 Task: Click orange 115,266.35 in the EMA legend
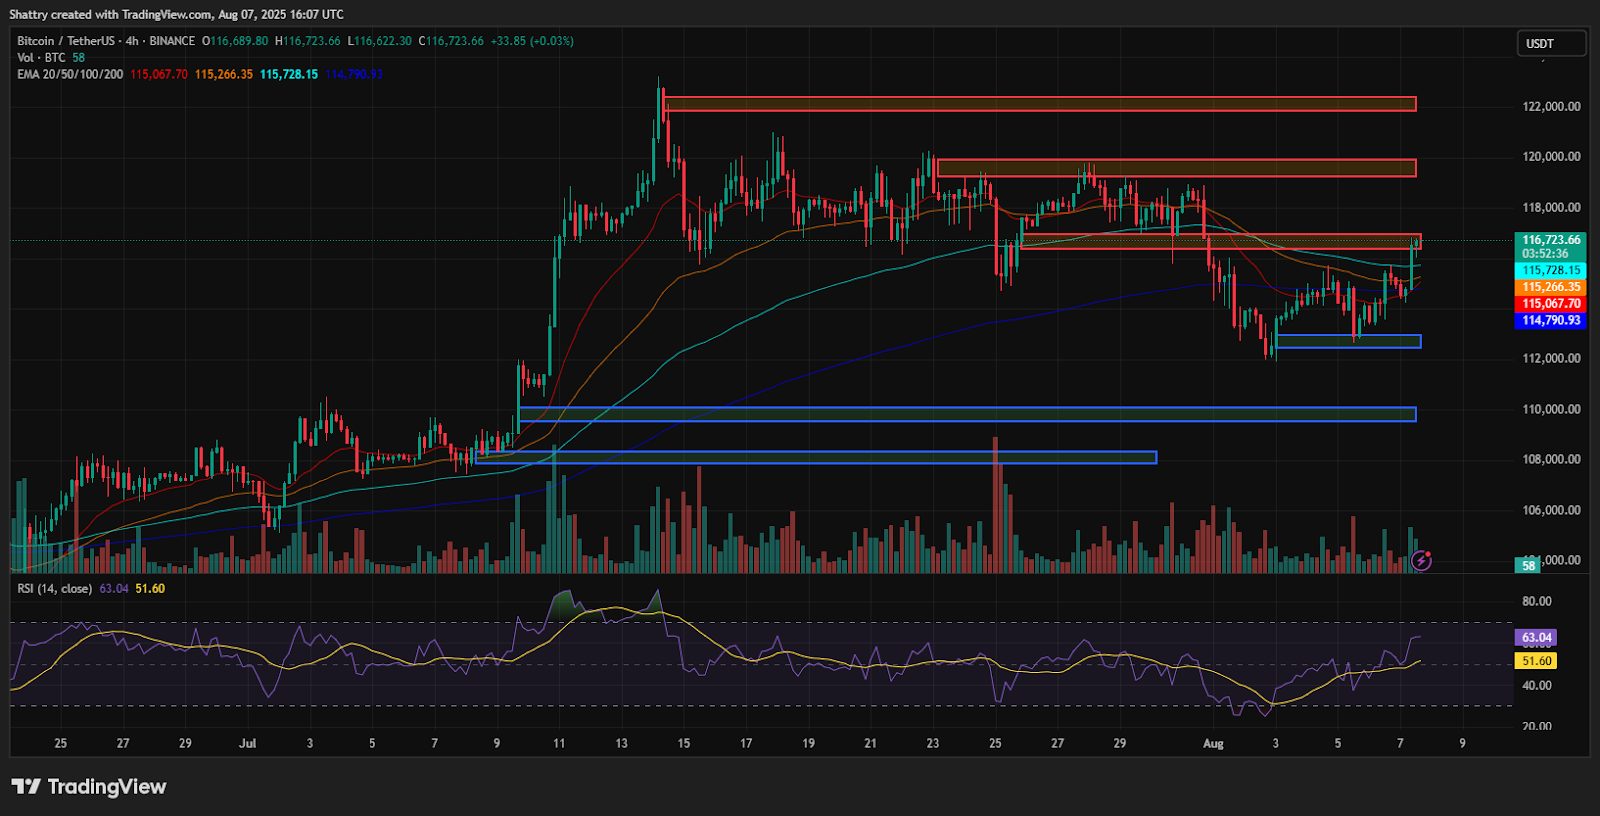click(x=224, y=74)
